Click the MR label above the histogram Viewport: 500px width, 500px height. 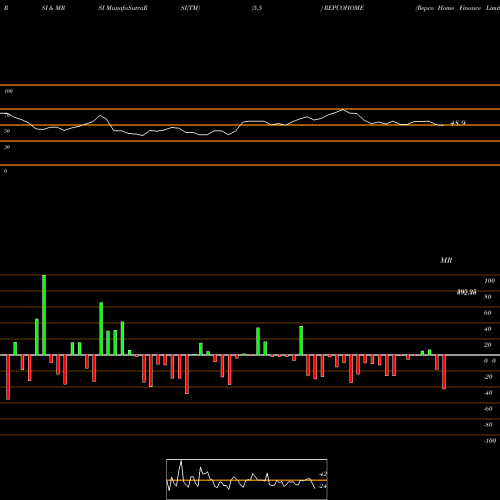pos(446,260)
